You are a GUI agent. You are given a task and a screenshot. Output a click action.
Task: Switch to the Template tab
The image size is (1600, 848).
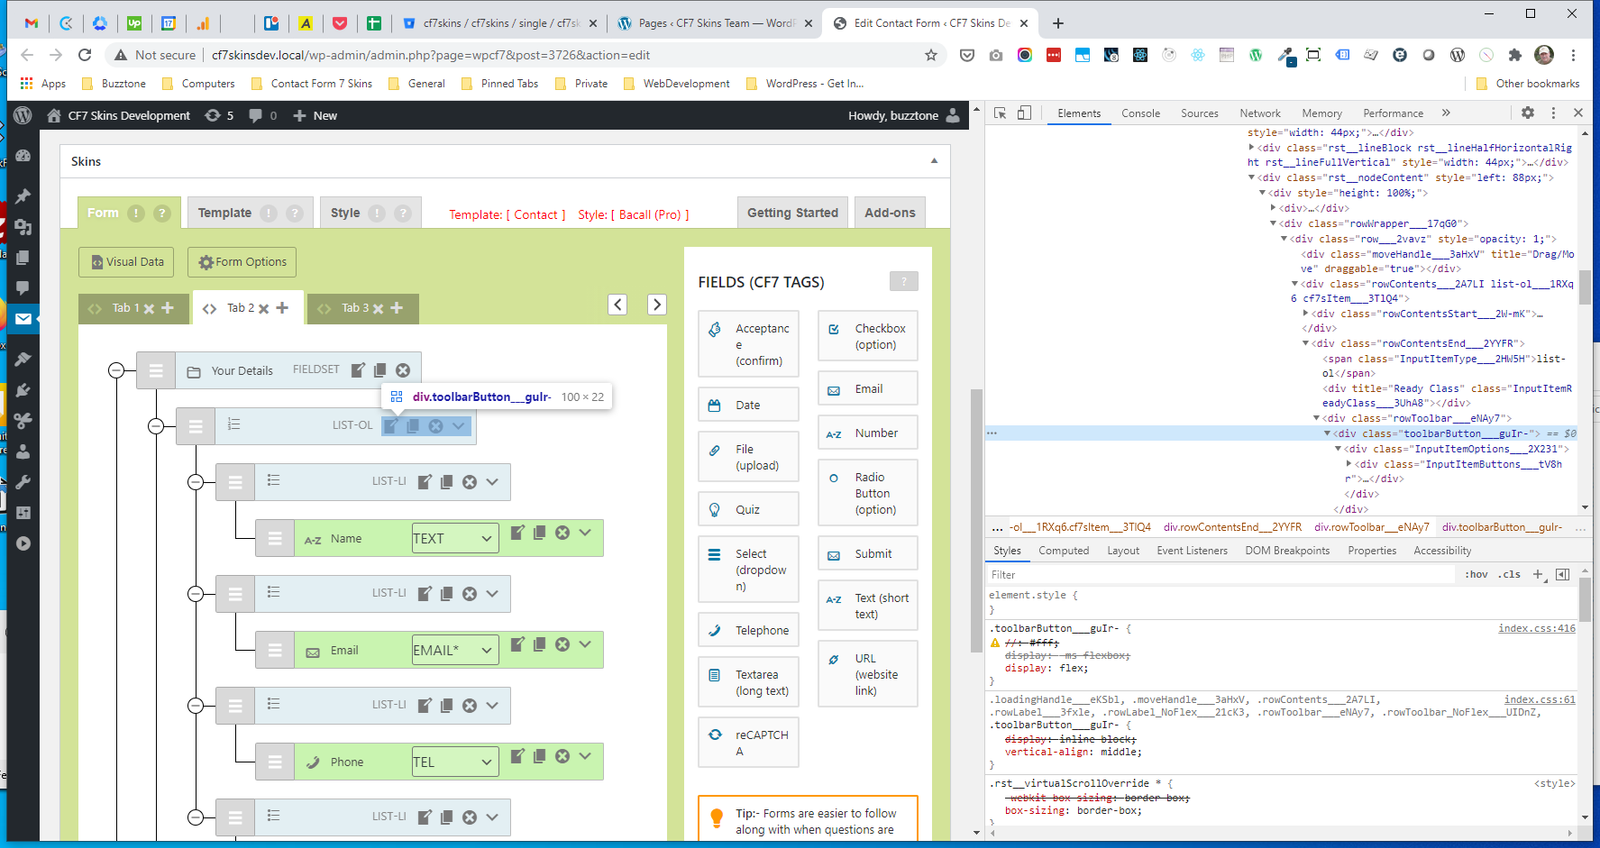225,213
